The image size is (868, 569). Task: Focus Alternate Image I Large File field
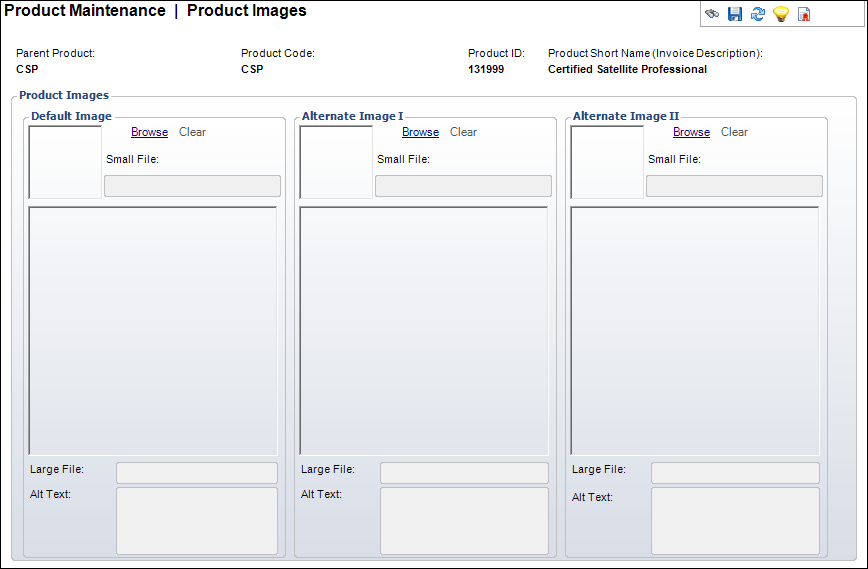(x=464, y=473)
